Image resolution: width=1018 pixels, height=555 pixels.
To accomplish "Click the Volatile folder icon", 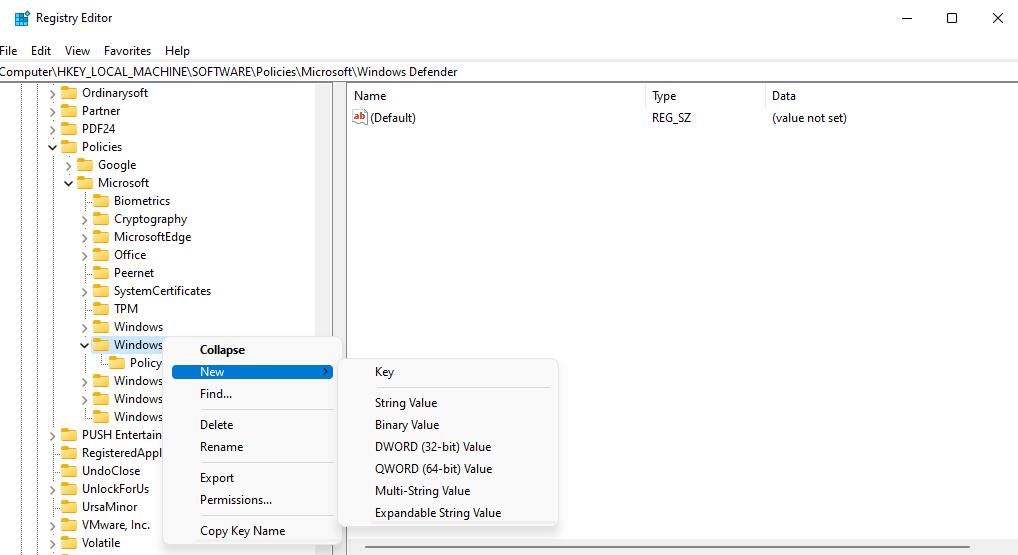I will tap(69, 543).
